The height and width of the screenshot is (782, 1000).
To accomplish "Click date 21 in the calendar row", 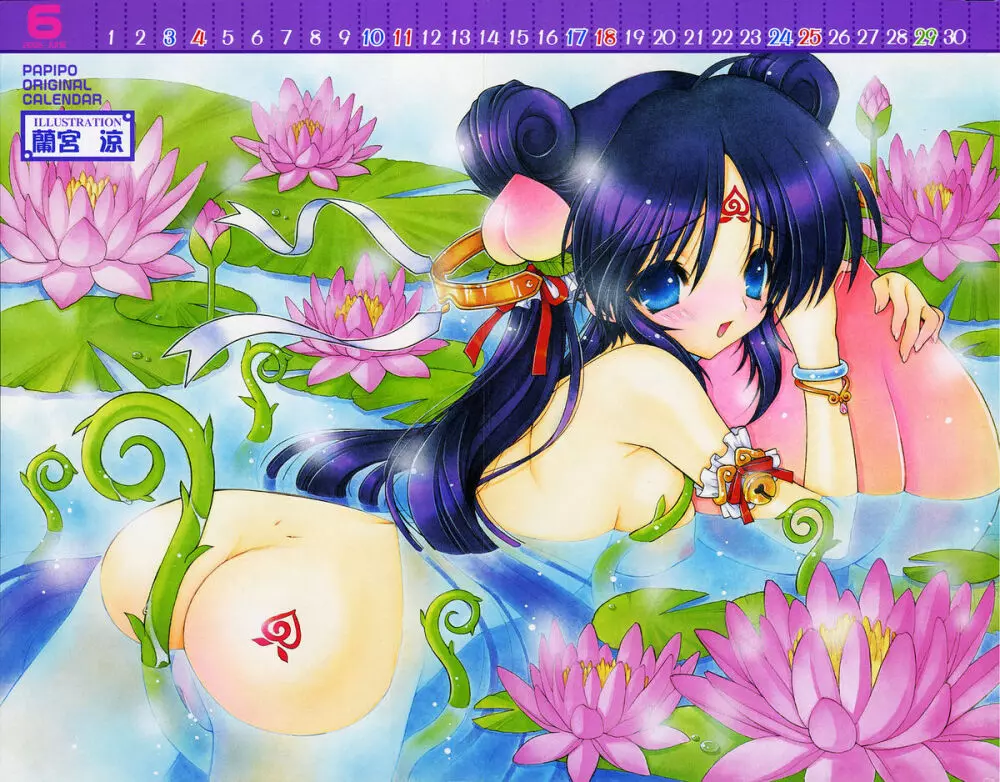I will pos(693,38).
